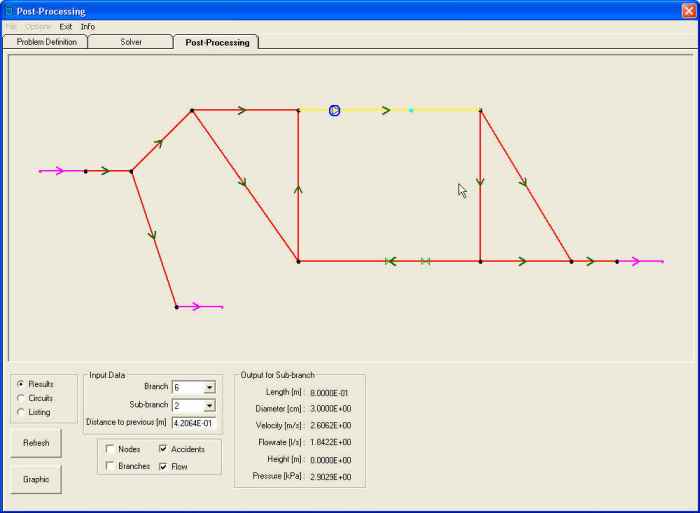Open the Info menu

point(88,26)
